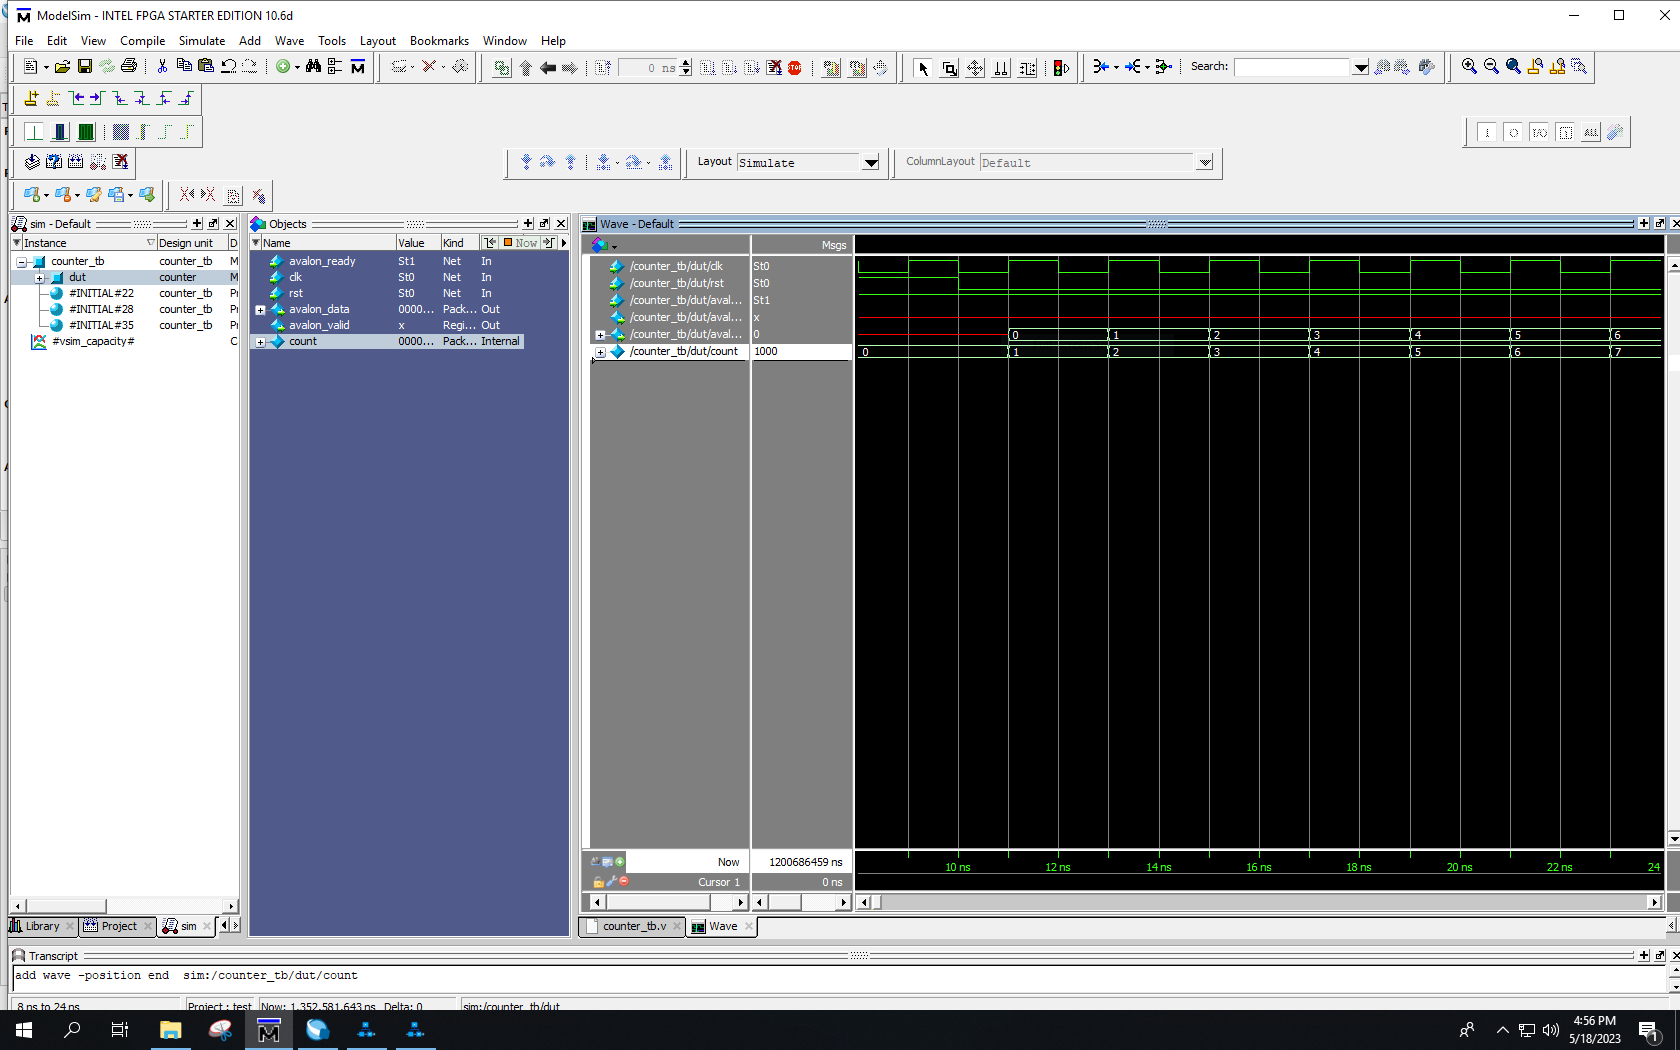The width and height of the screenshot is (1680, 1050).
Task: Click the run length increment stepper
Action: pos(686,64)
